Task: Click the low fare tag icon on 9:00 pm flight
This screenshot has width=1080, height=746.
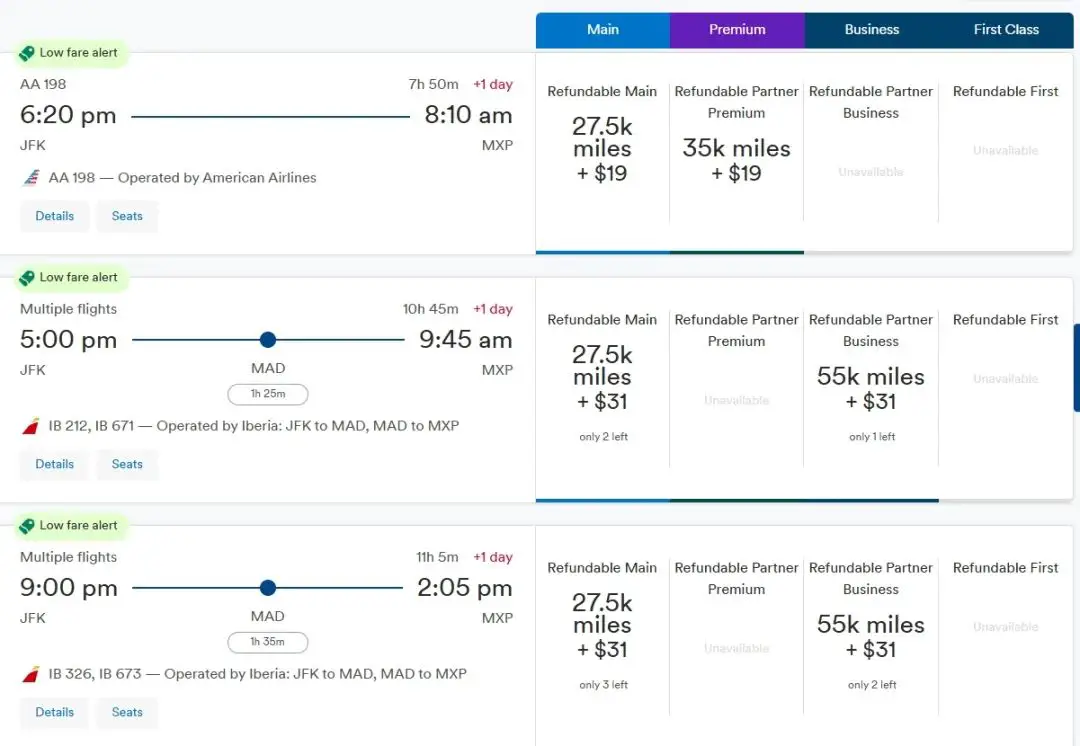Action: click(x=27, y=525)
